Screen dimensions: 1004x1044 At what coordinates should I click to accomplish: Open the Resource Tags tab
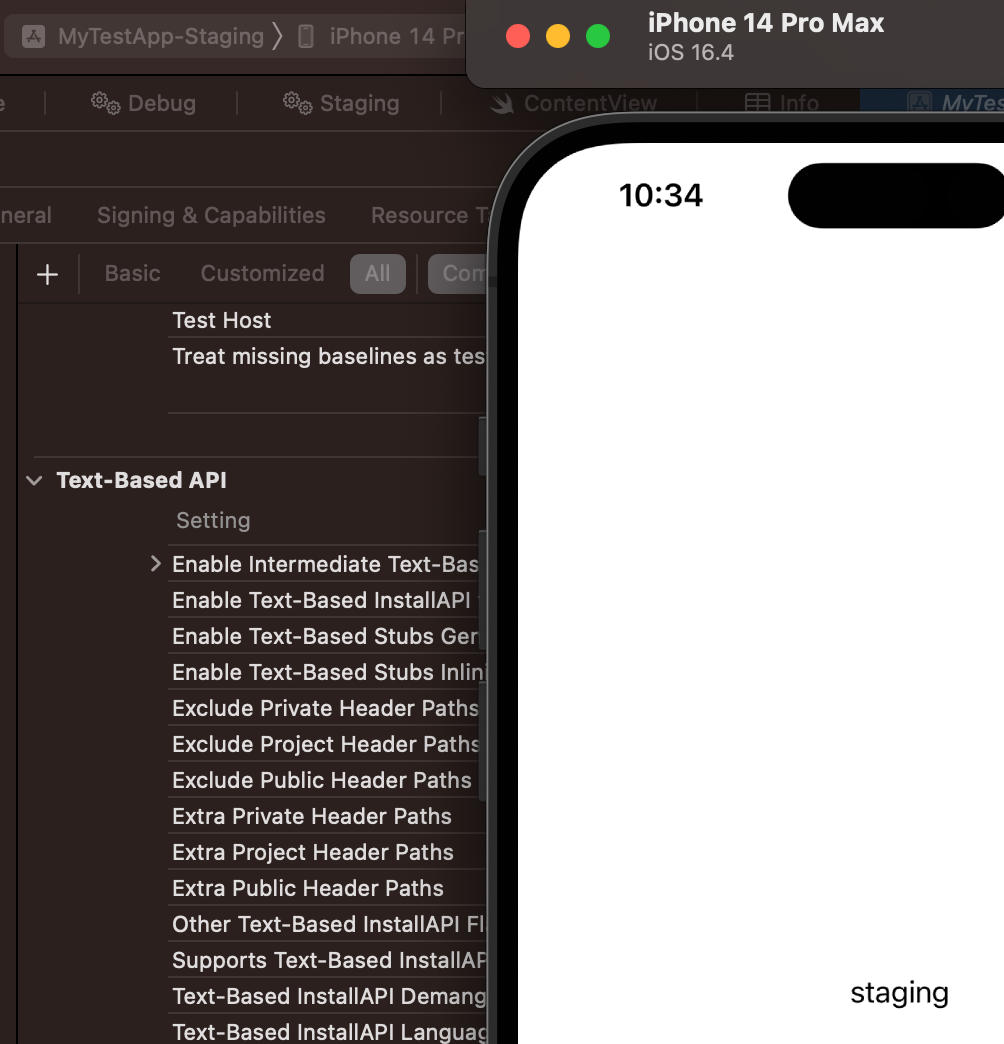tap(431, 215)
